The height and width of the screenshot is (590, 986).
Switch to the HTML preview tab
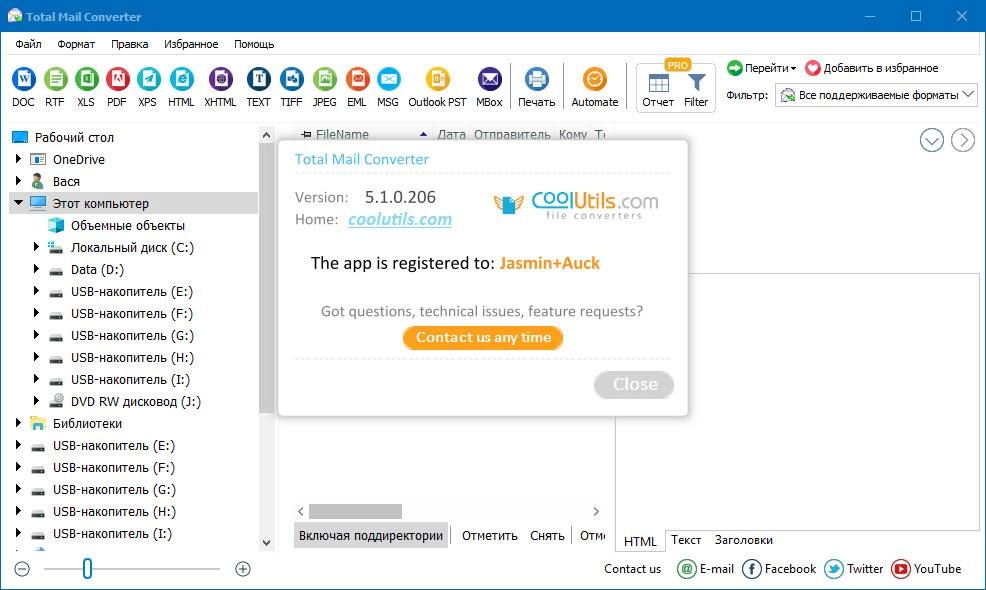640,541
